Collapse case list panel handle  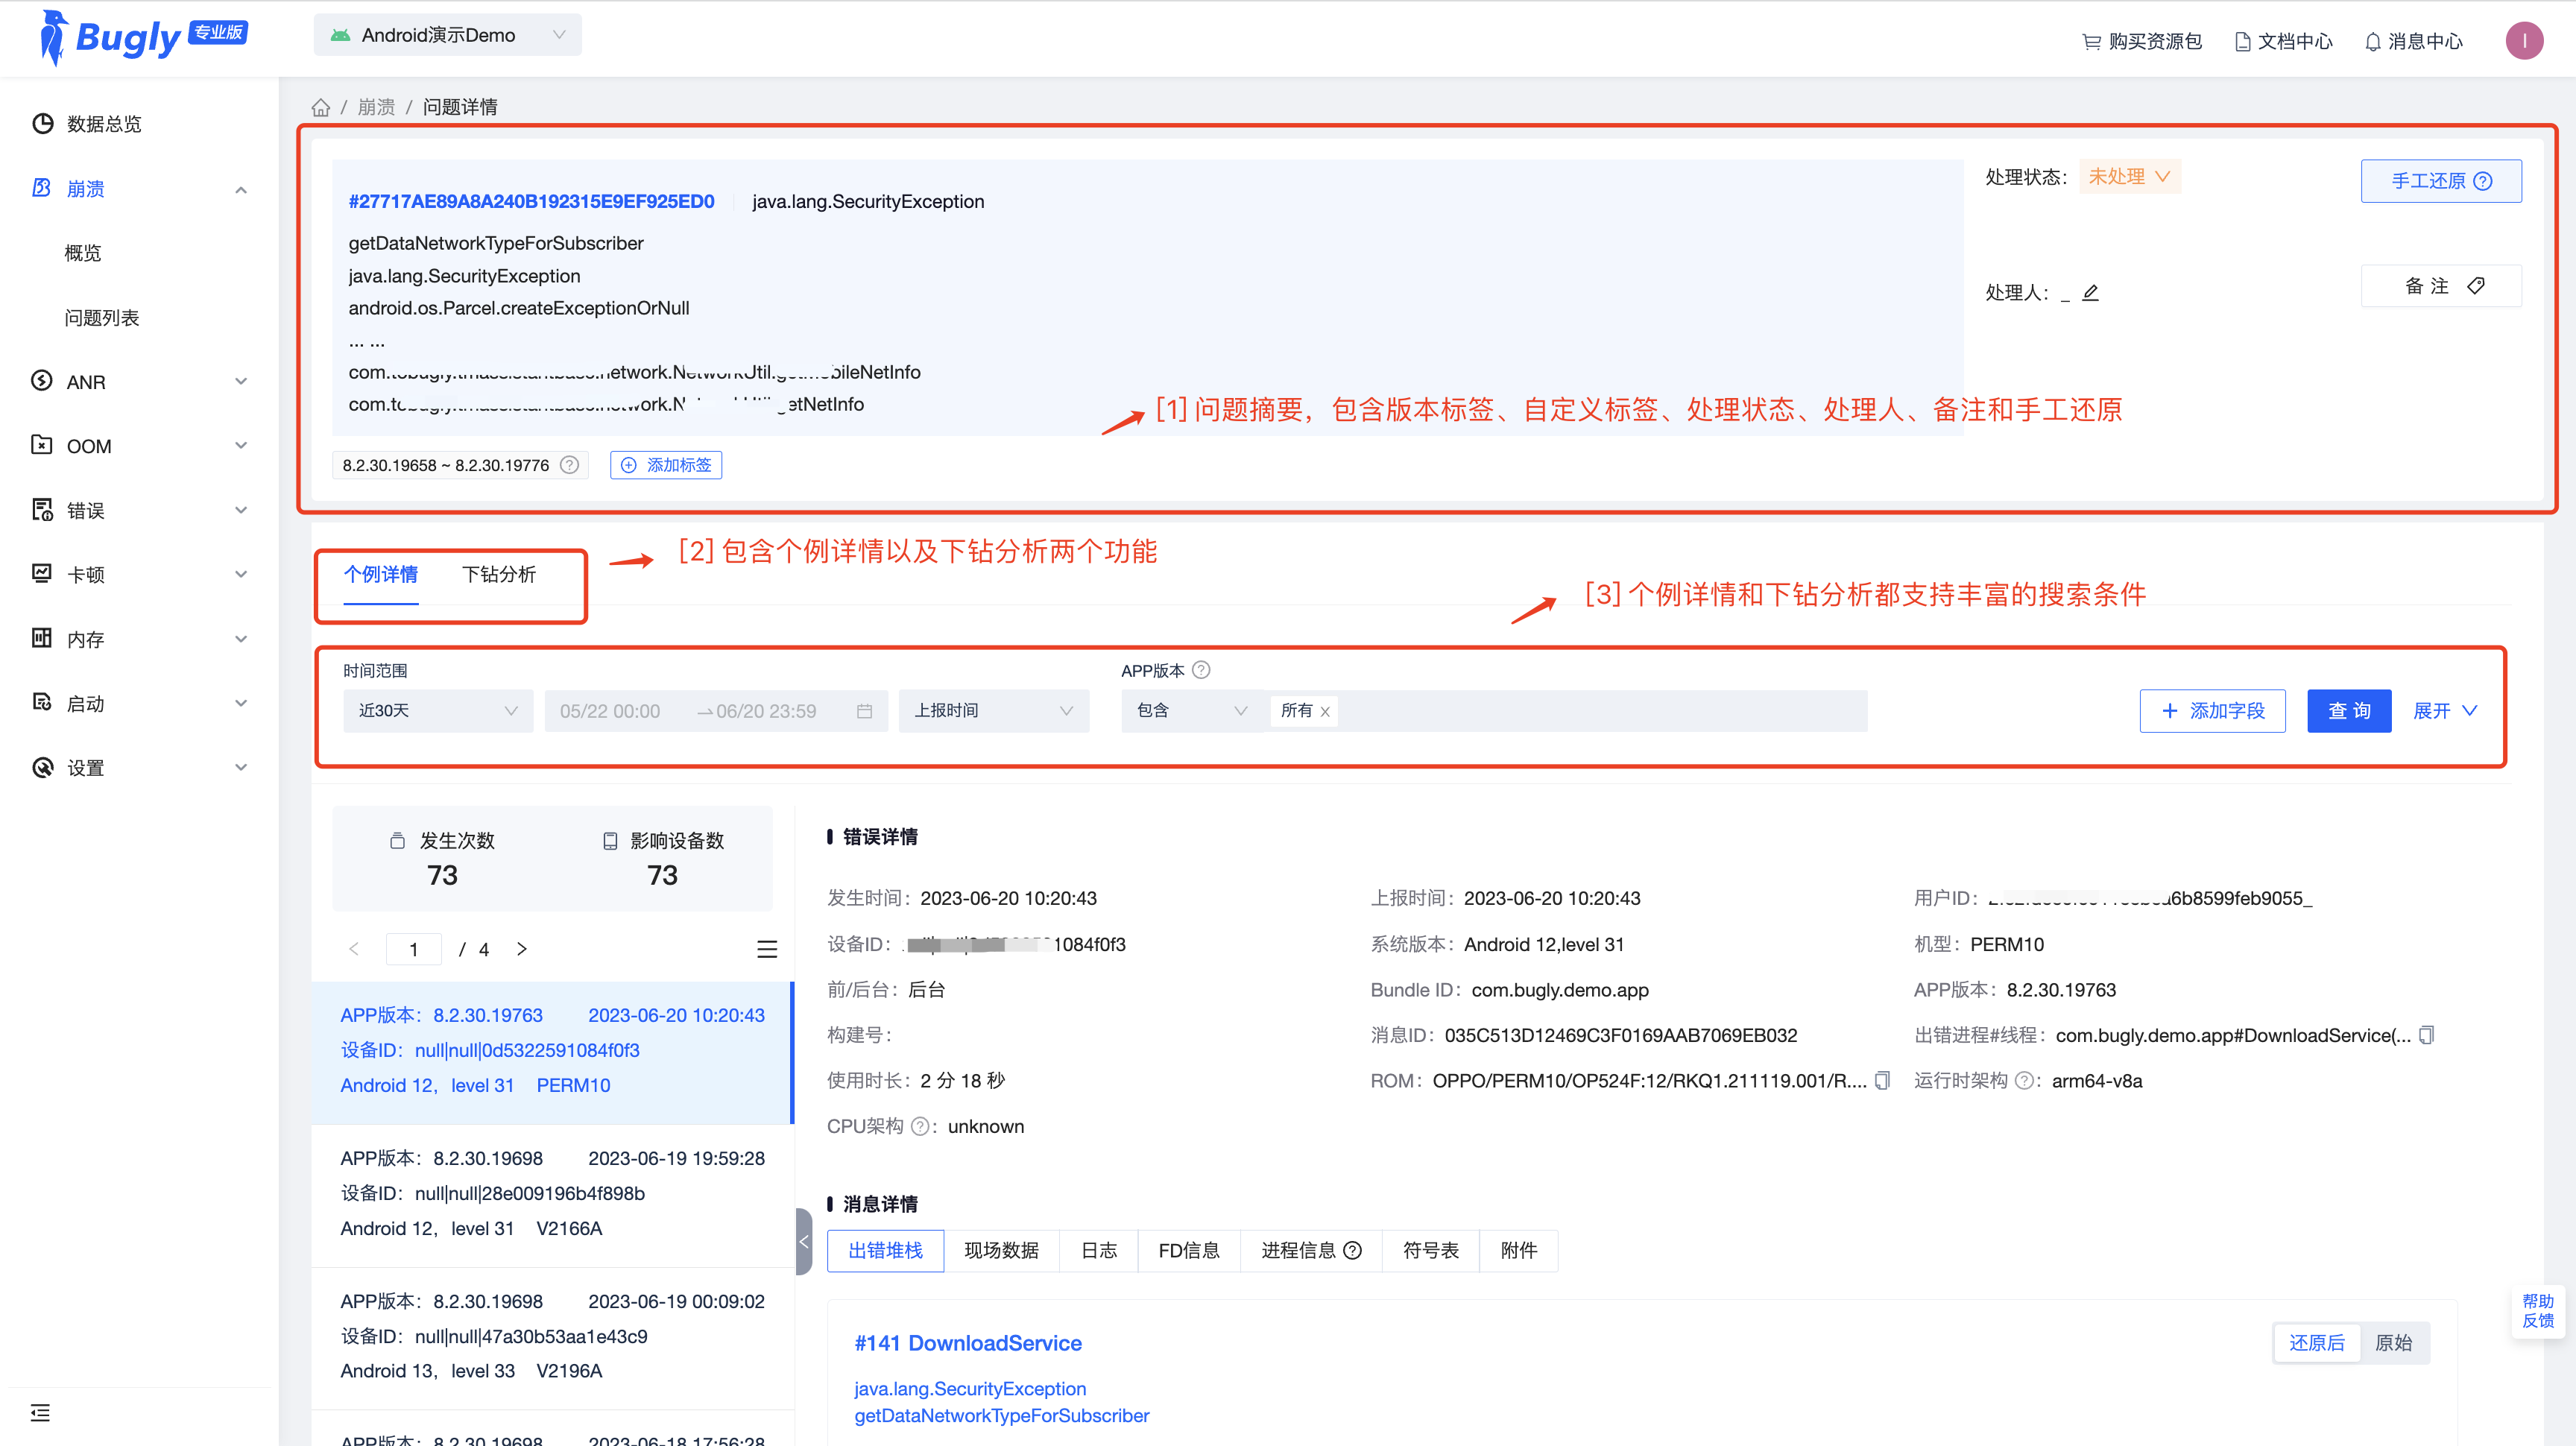click(803, 1242)
